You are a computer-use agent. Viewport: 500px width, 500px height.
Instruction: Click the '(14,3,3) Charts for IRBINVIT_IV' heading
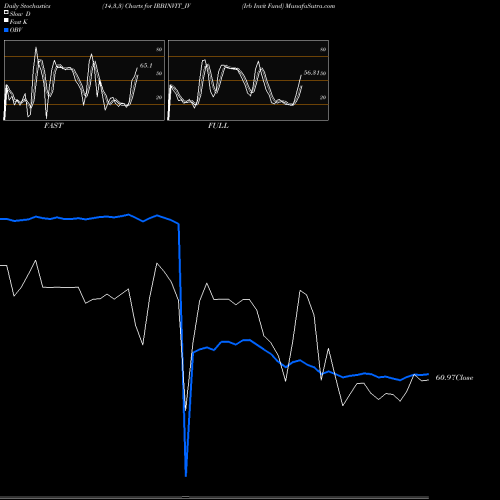[146, 6]
